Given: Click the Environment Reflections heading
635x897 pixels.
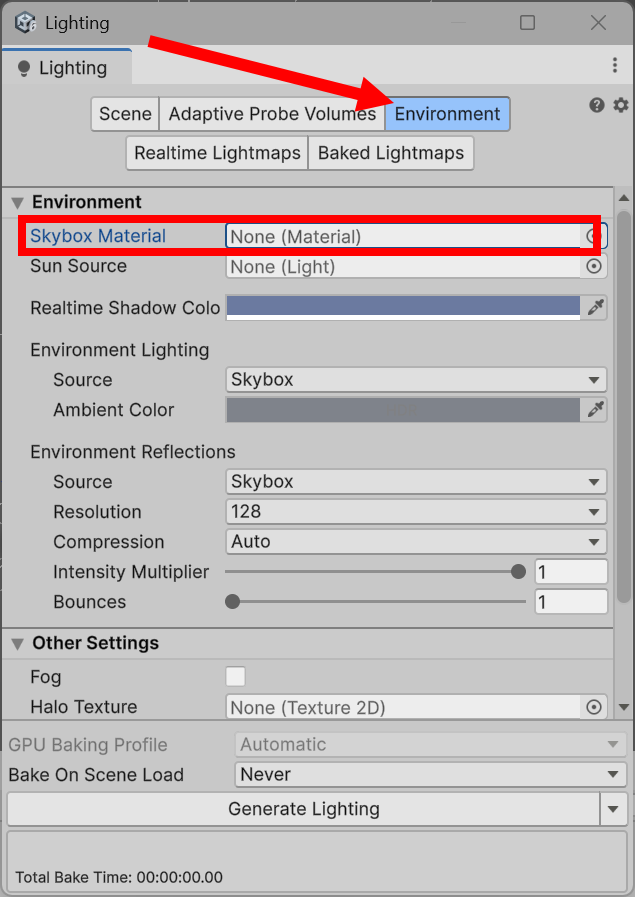Looking at the screenshot, I should click(x=133, y=452).
